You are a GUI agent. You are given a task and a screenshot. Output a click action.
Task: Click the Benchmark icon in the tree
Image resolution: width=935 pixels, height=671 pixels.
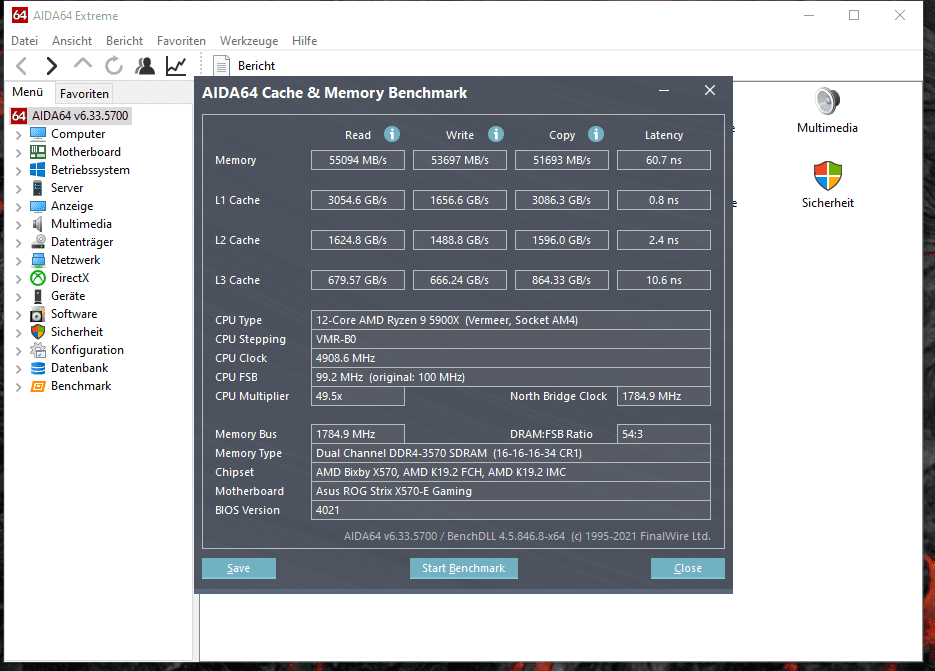pos(38,386)
